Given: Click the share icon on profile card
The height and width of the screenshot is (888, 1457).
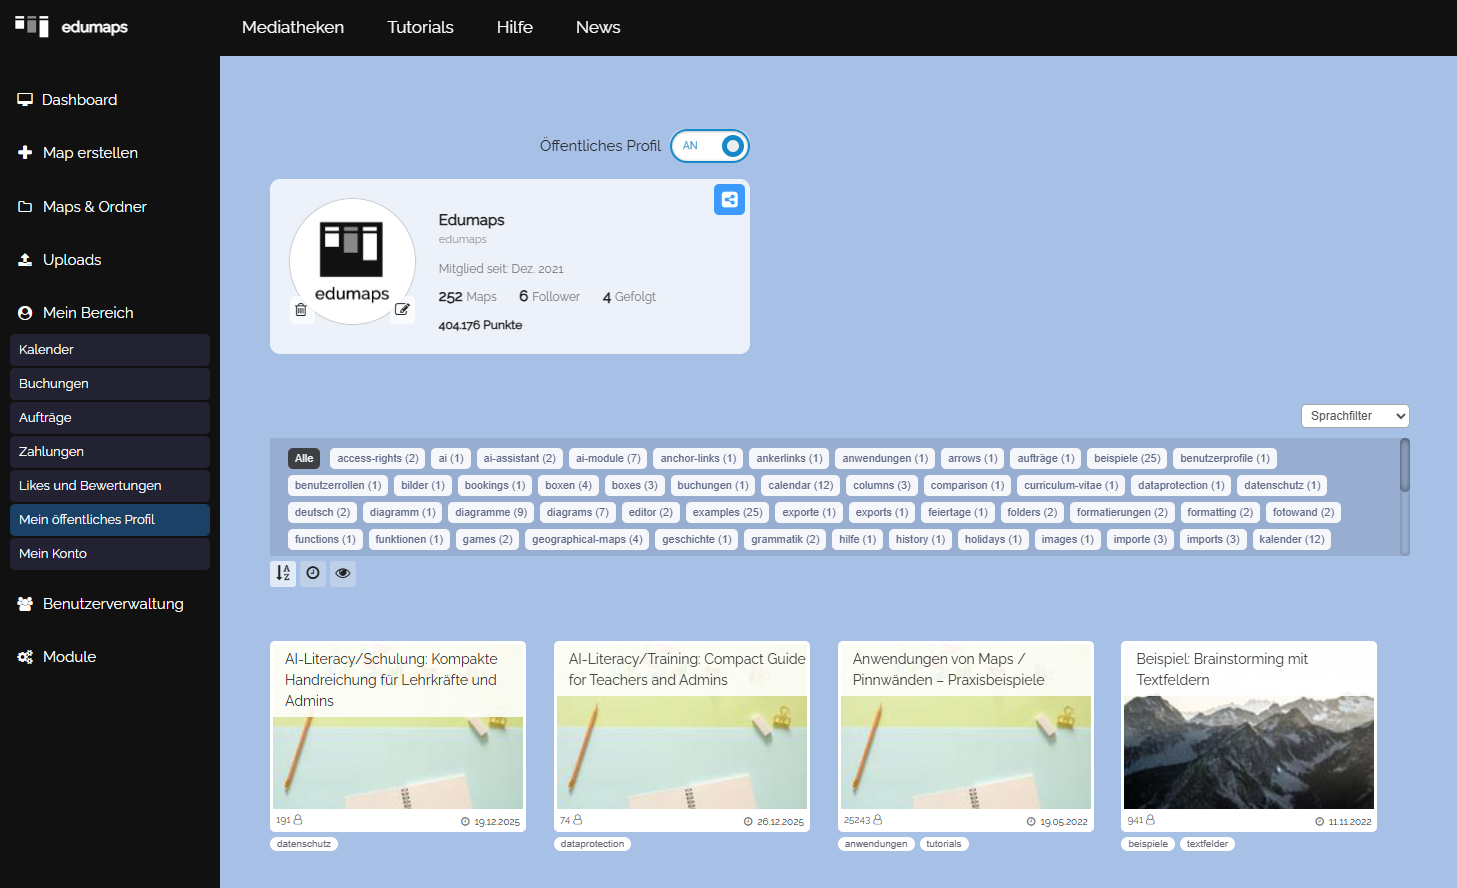Looking at the screenshot, I should [729, 200].
